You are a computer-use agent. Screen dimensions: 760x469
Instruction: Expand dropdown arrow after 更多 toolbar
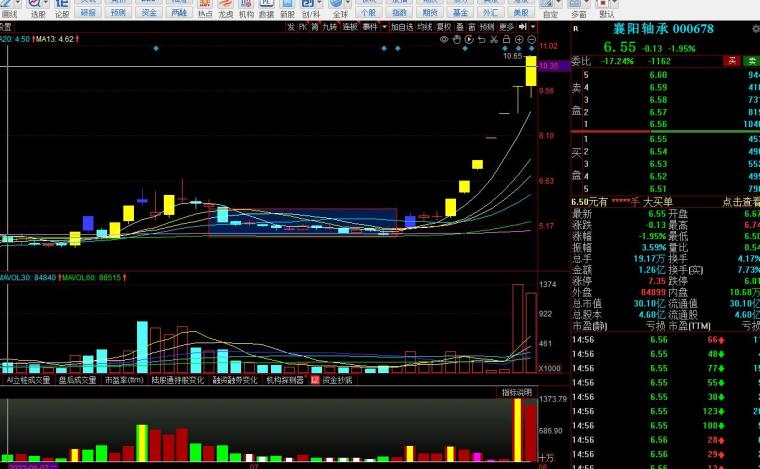(x=533, y=27)
